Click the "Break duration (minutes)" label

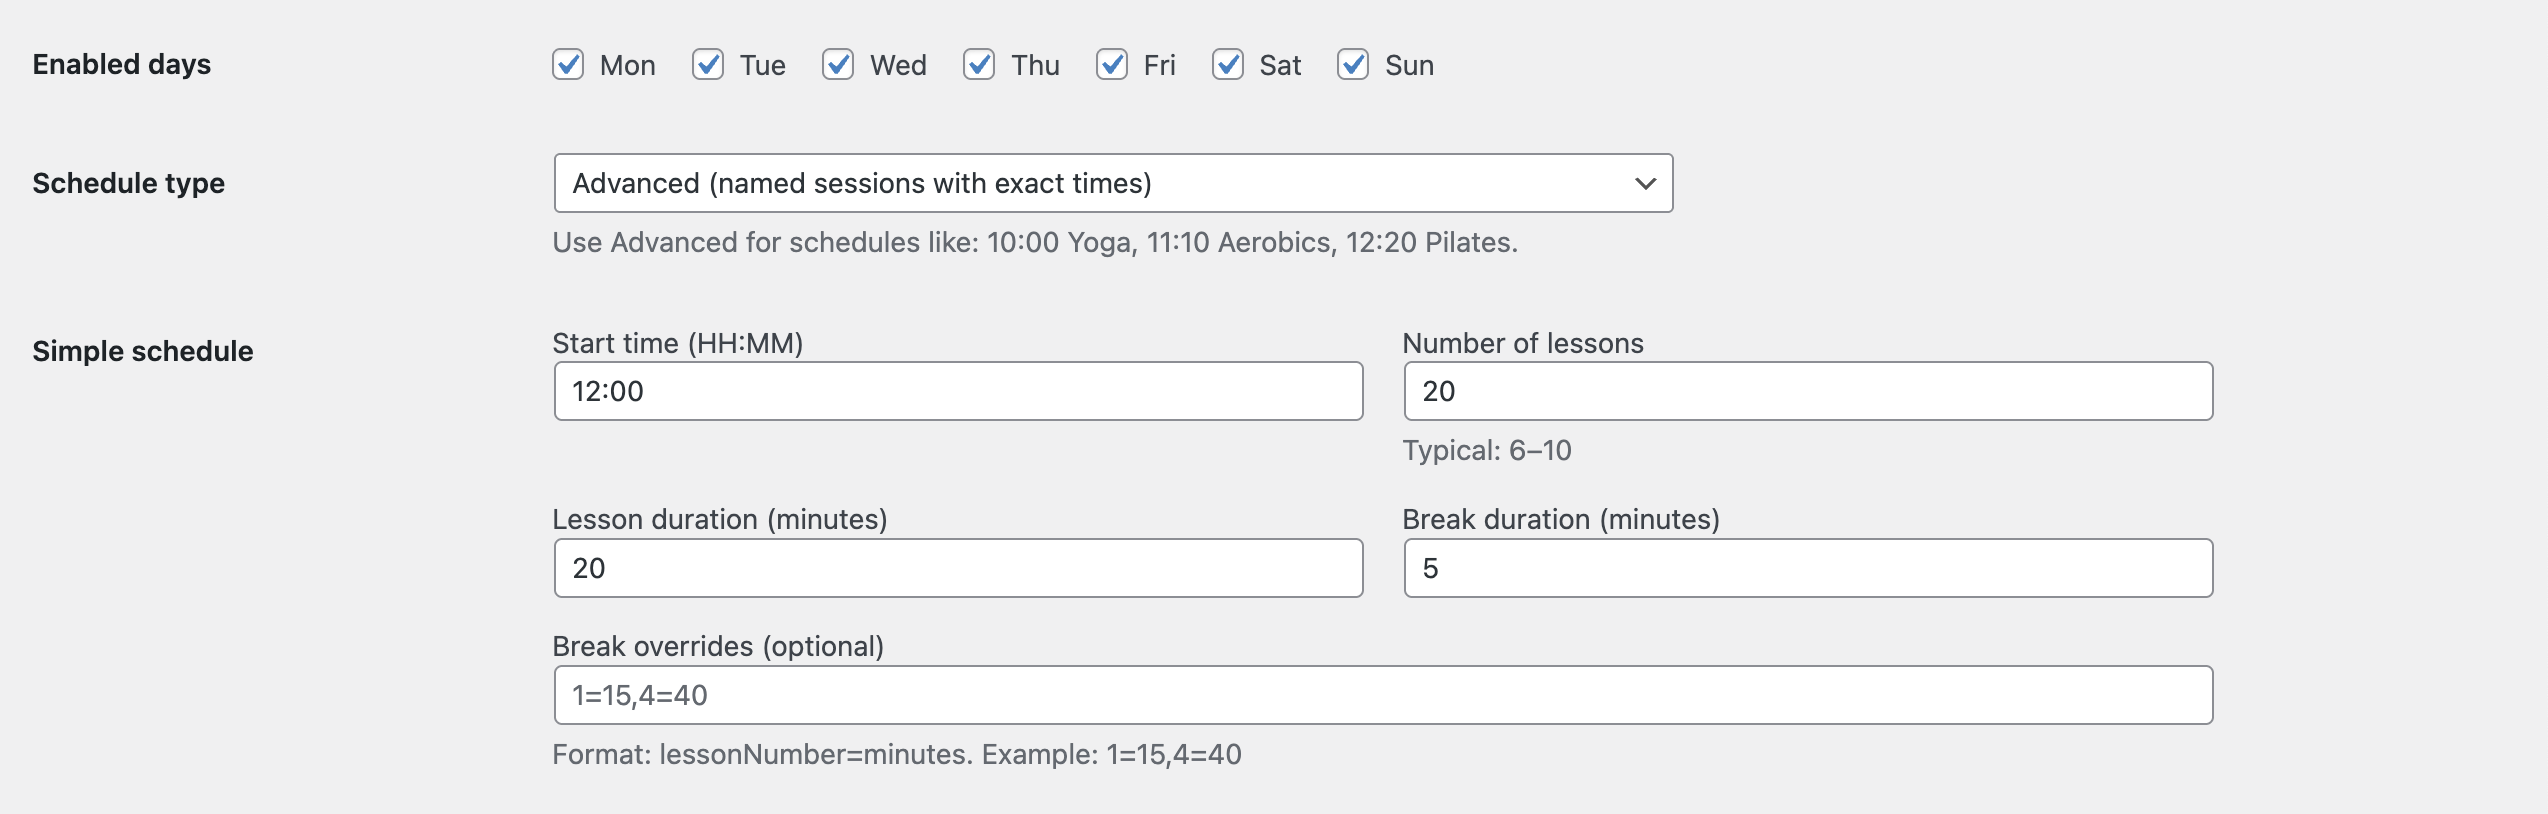pos(1561,519)
